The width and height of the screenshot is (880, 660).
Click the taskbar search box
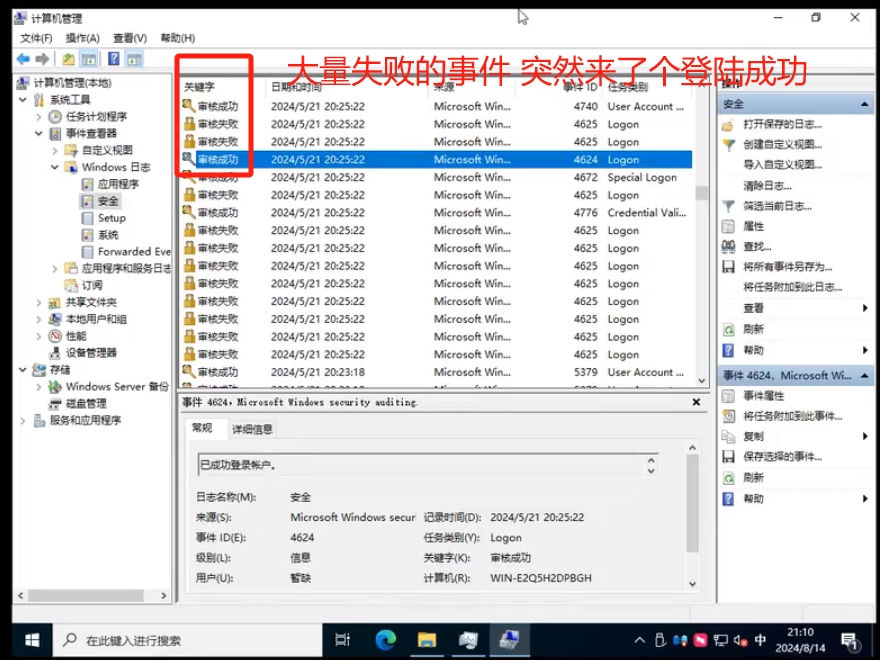pyautogui.click(x=187, y=640)
